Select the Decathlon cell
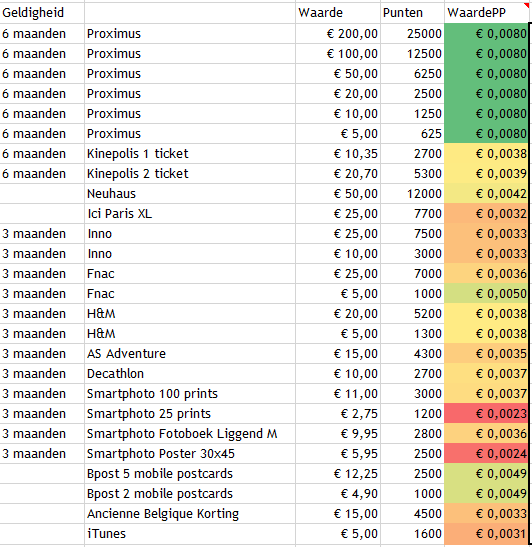 [x=190, y=374]
